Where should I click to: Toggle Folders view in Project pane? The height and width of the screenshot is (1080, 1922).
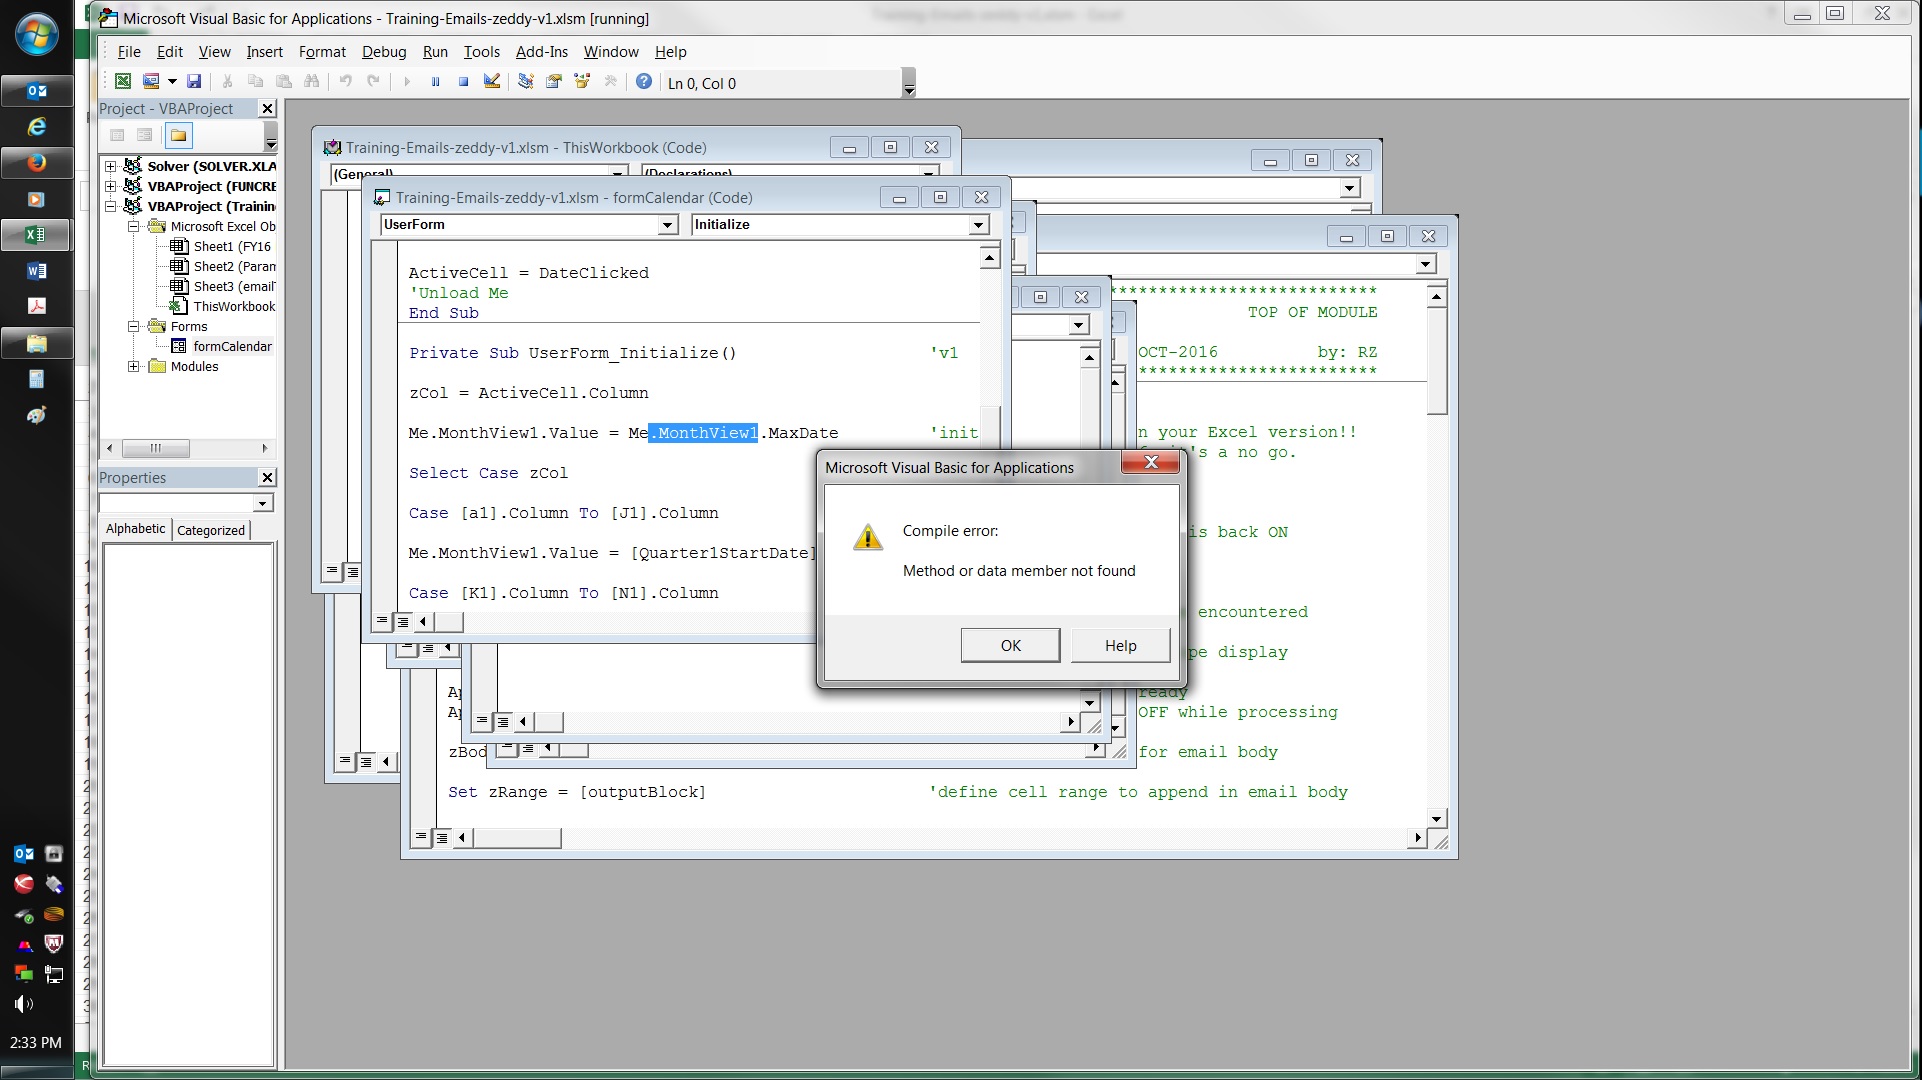click(x=178, y=135)
